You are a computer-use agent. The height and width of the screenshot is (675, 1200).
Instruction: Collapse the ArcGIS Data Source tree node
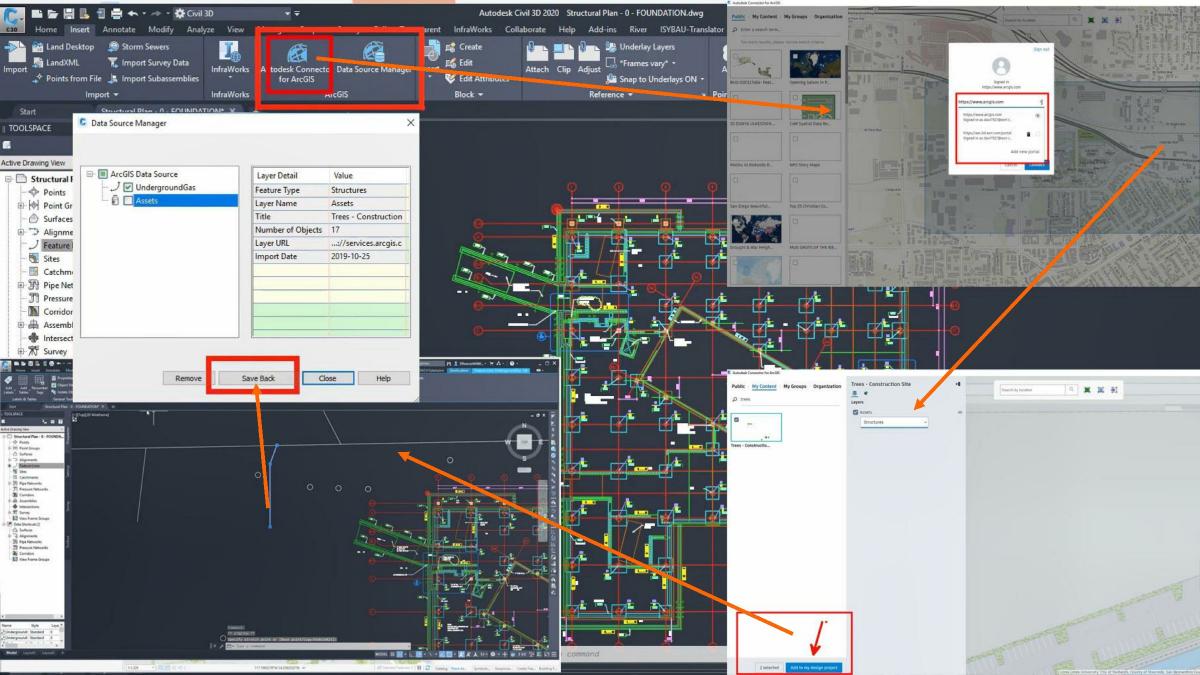point(89,174)
